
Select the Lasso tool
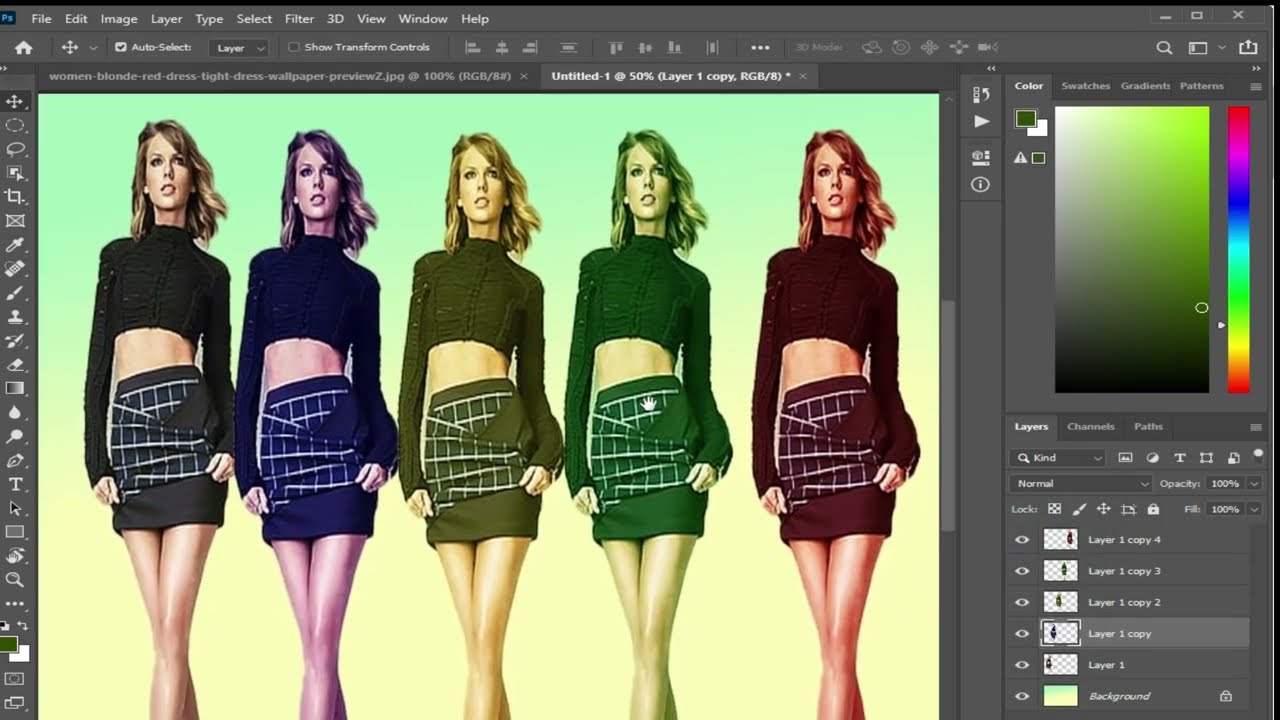click(15, 149)
